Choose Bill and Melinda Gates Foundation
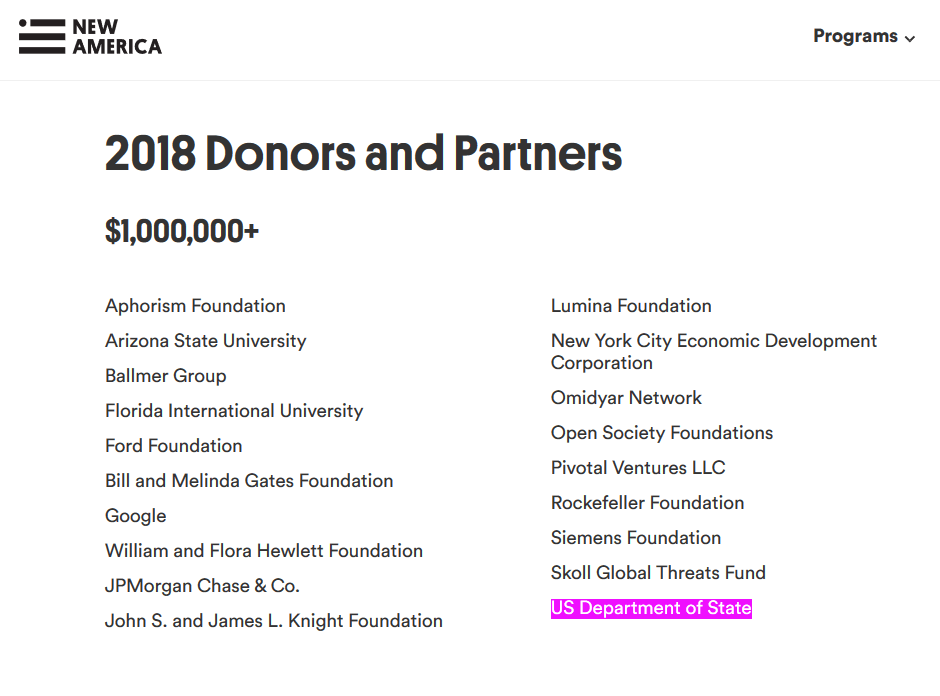940x696 pixels. [249, 481]
